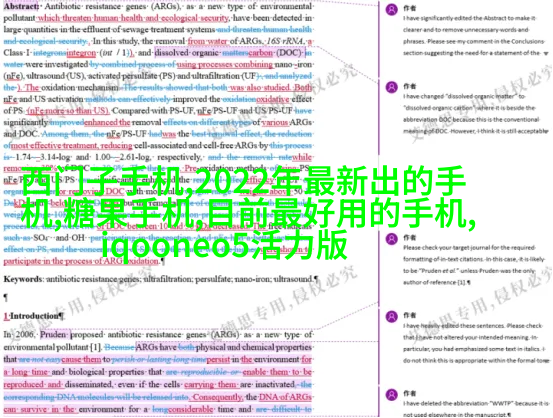Viewport: 553px width, 418px height.
Task: Click the highlighted word 'Pruden' in Introduction
Action: point(53,334)
